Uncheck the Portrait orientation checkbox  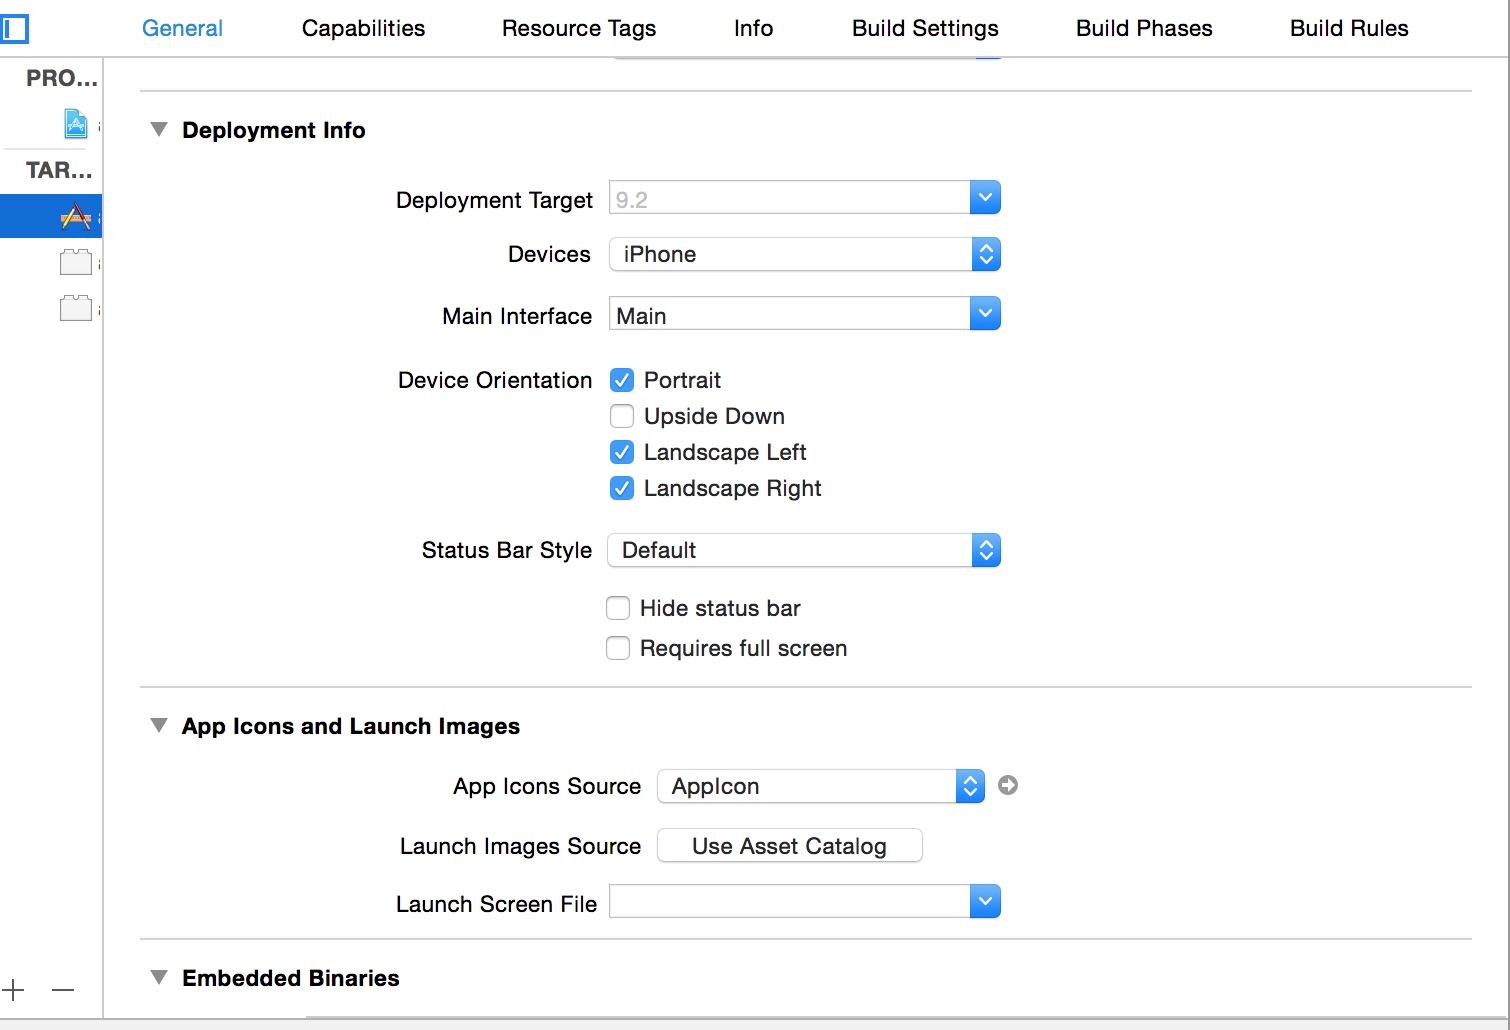click(622, 380)
